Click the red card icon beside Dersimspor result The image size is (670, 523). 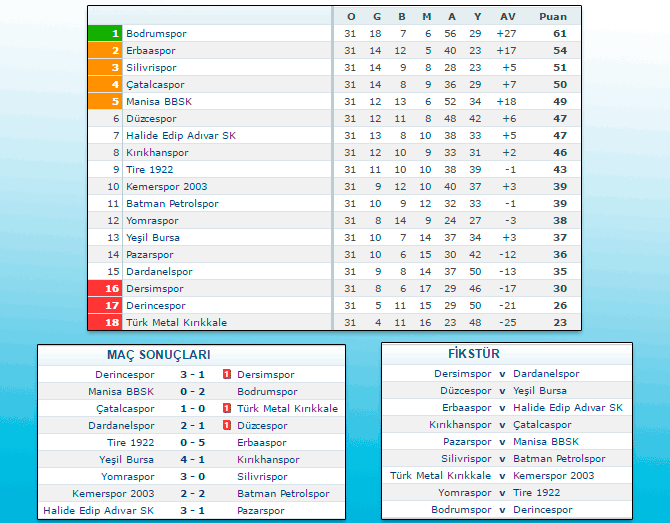click(x=227, y=374)
